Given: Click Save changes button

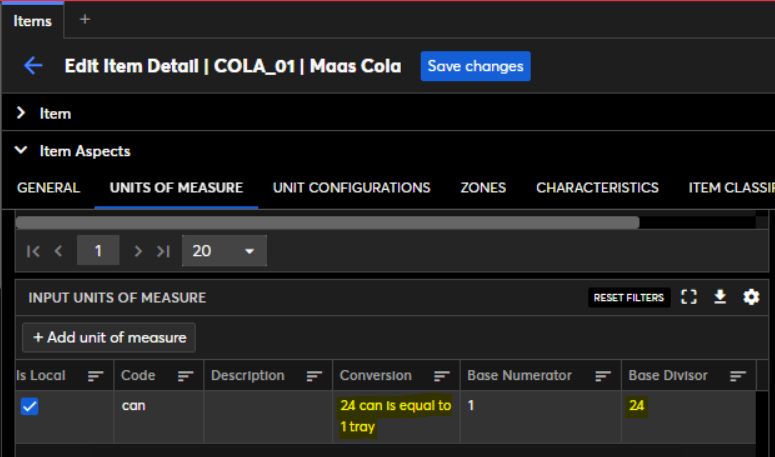Looking at the screenshot, I should coord(475,66).
